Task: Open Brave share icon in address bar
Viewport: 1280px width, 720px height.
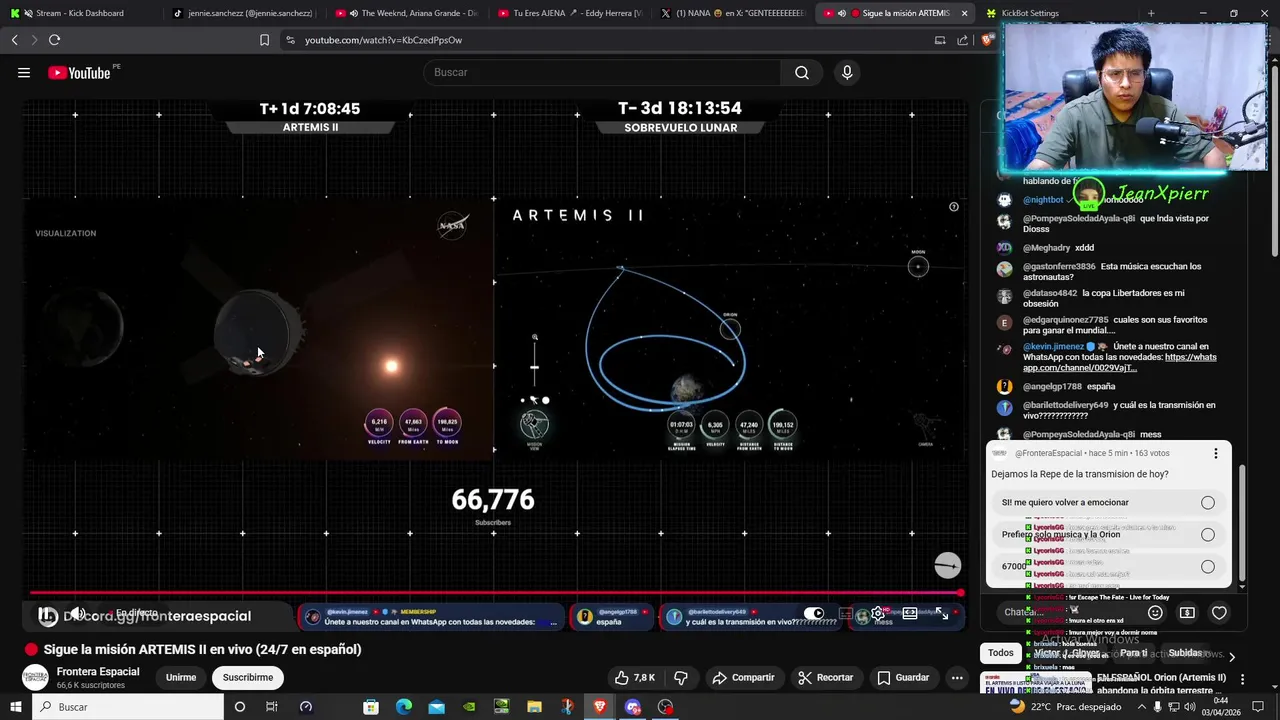Action: click(962, 40)
